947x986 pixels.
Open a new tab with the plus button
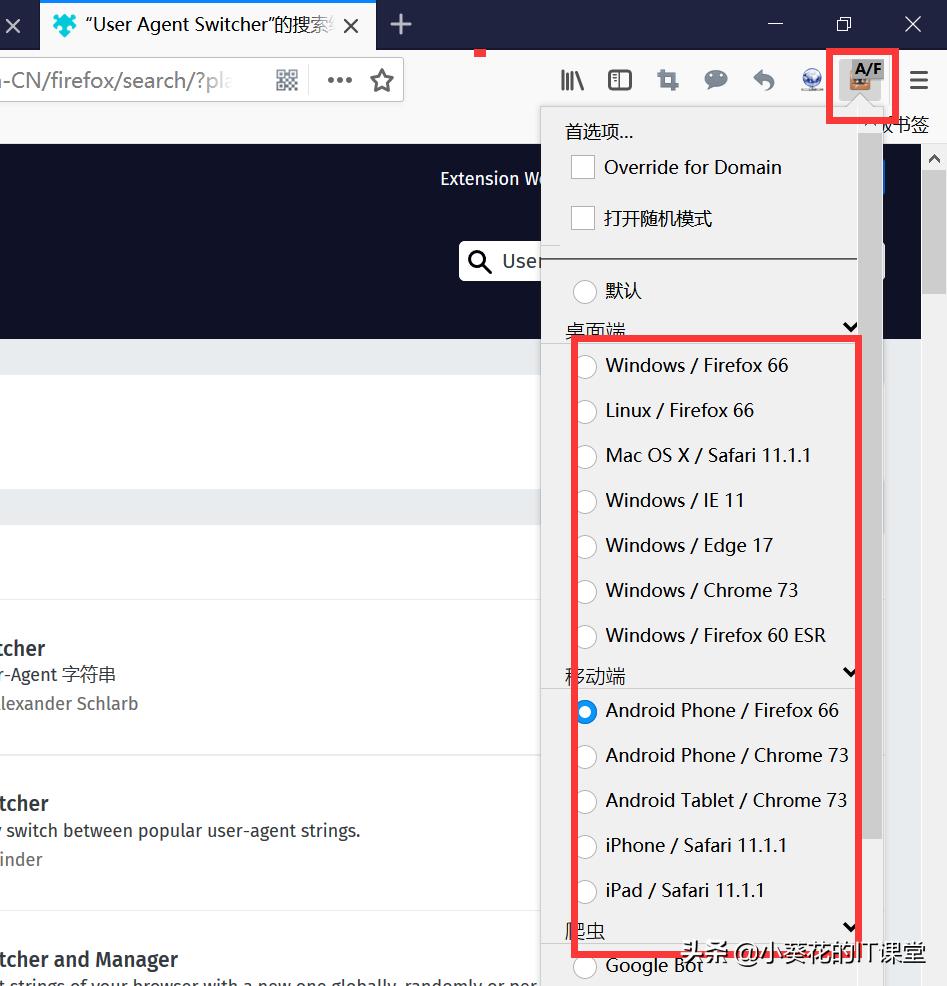pos(401,25)
